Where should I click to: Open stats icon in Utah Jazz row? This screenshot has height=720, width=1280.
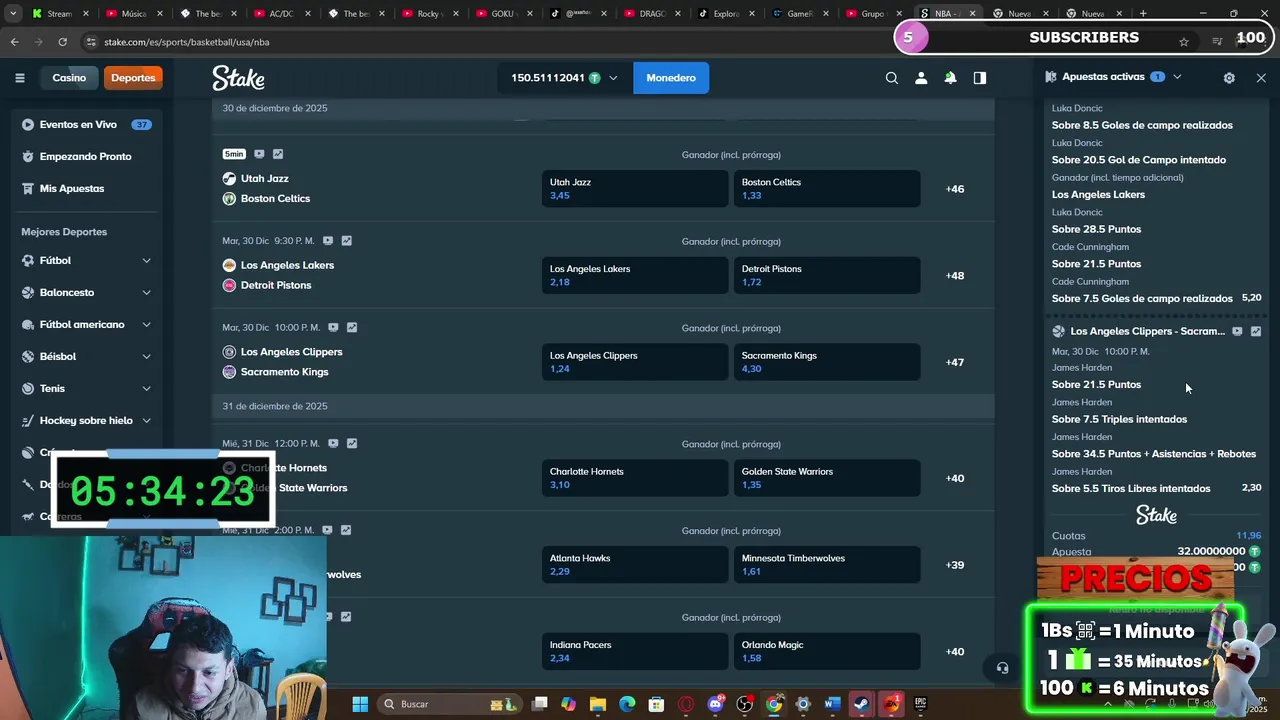point(278,154)
